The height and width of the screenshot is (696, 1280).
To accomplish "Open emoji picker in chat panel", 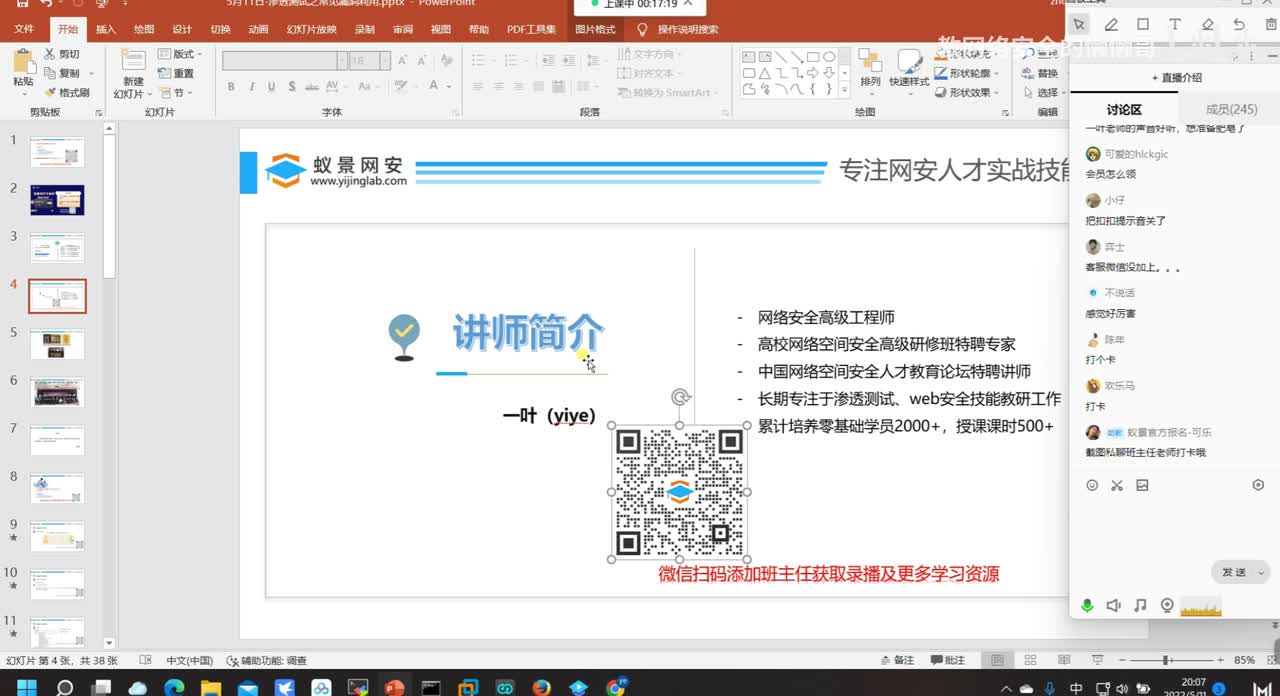I will [x=1092, y=485].
